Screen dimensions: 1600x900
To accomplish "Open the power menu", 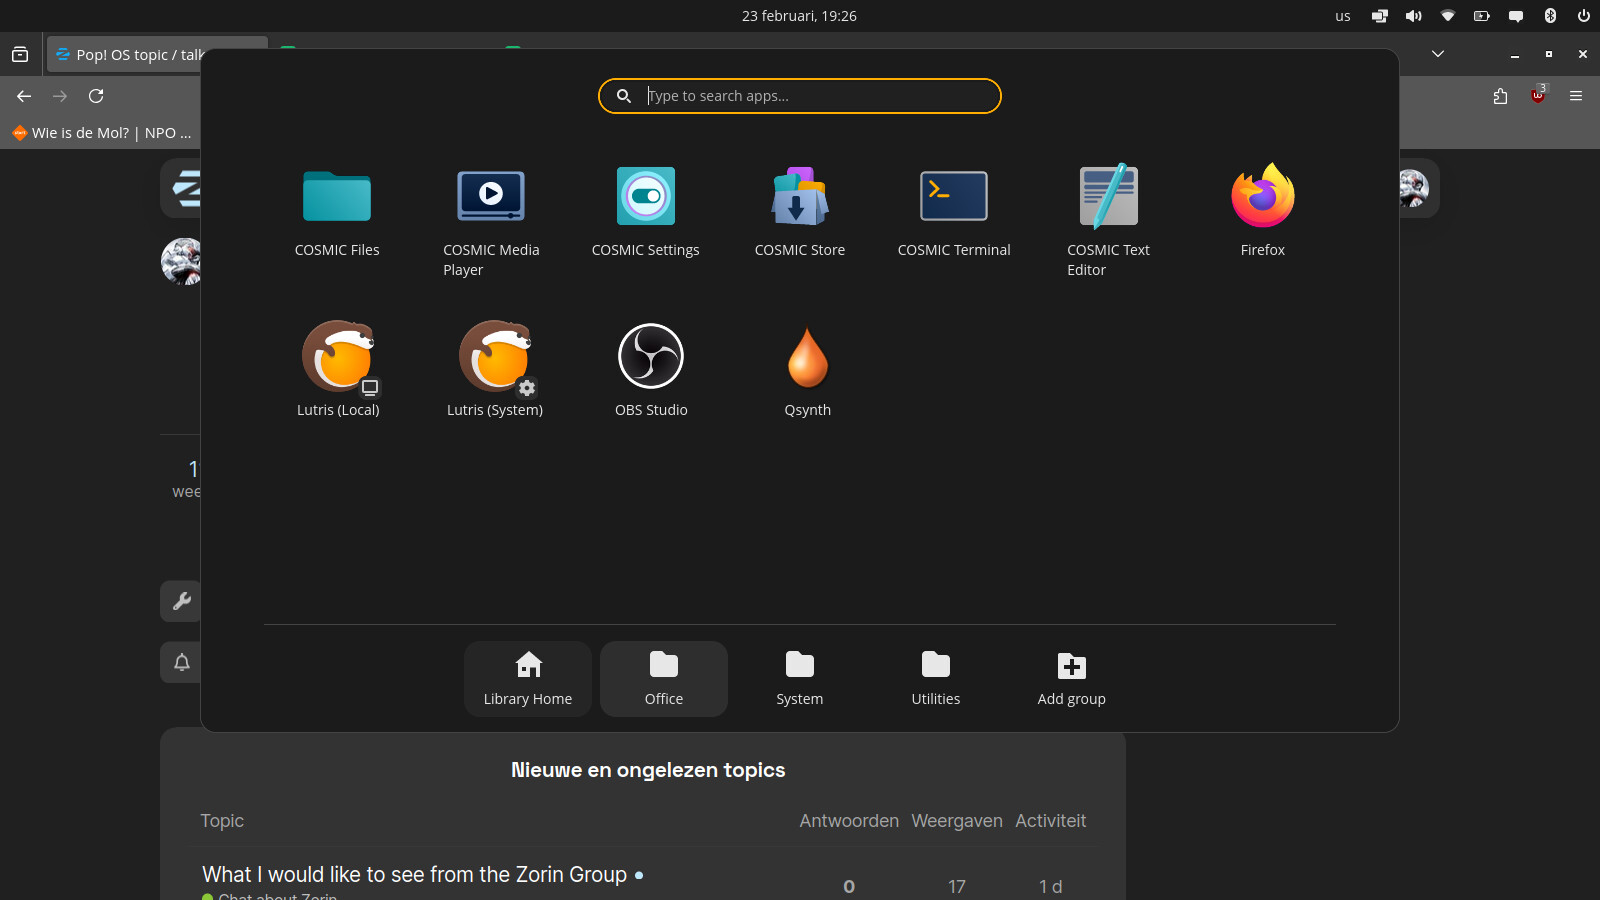I will pyautogui.click(x=1584, y=16).
